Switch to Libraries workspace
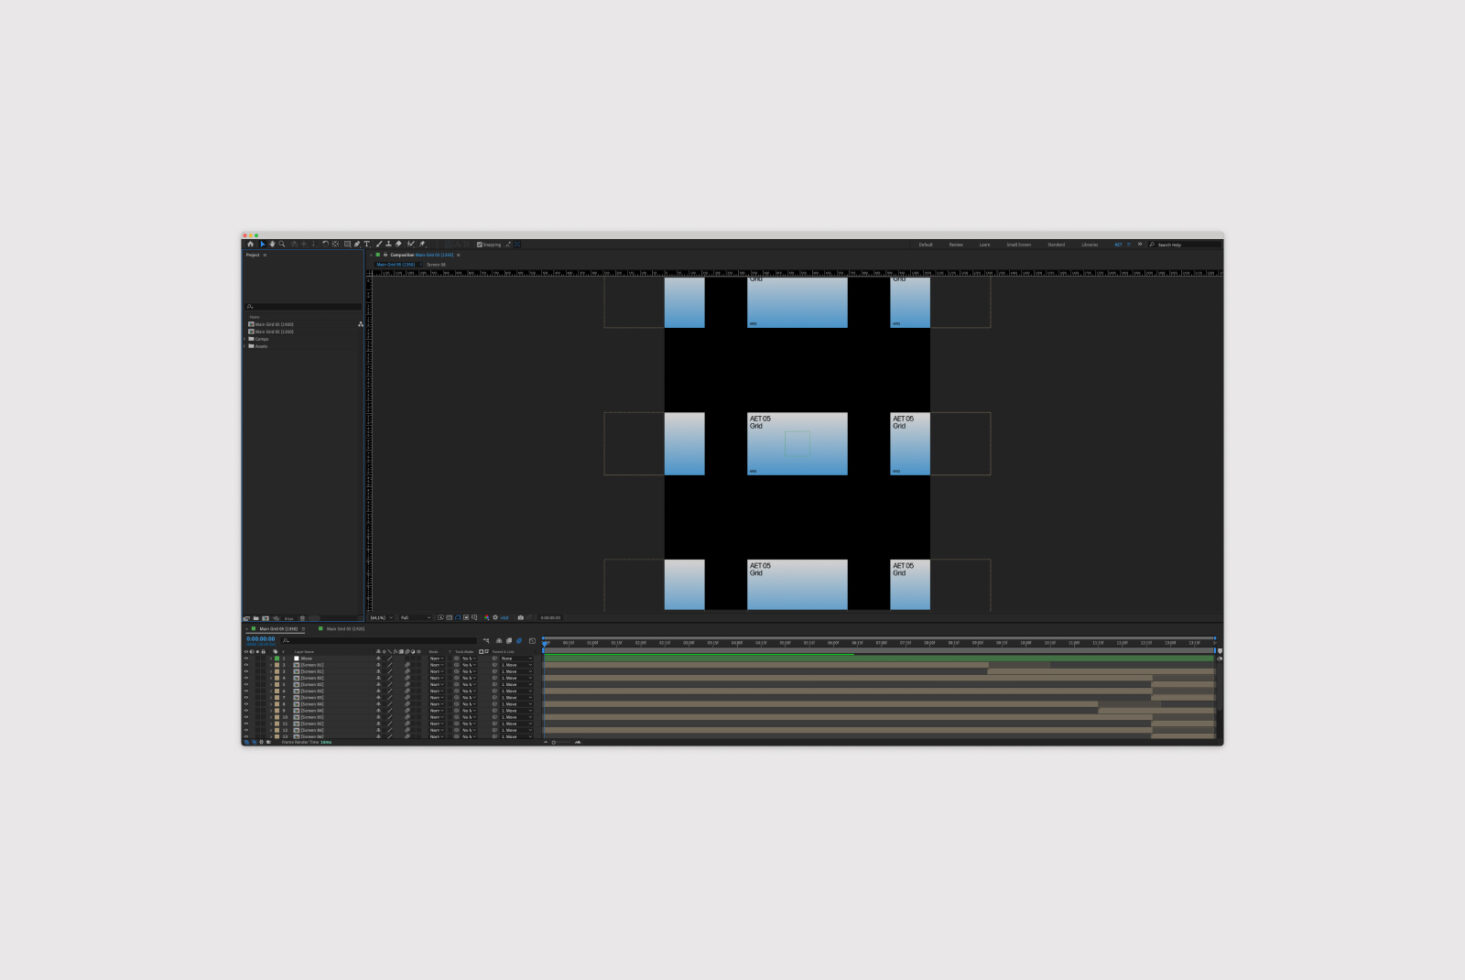This screenshot has height=980, width=1465. tap(1089, 244)
